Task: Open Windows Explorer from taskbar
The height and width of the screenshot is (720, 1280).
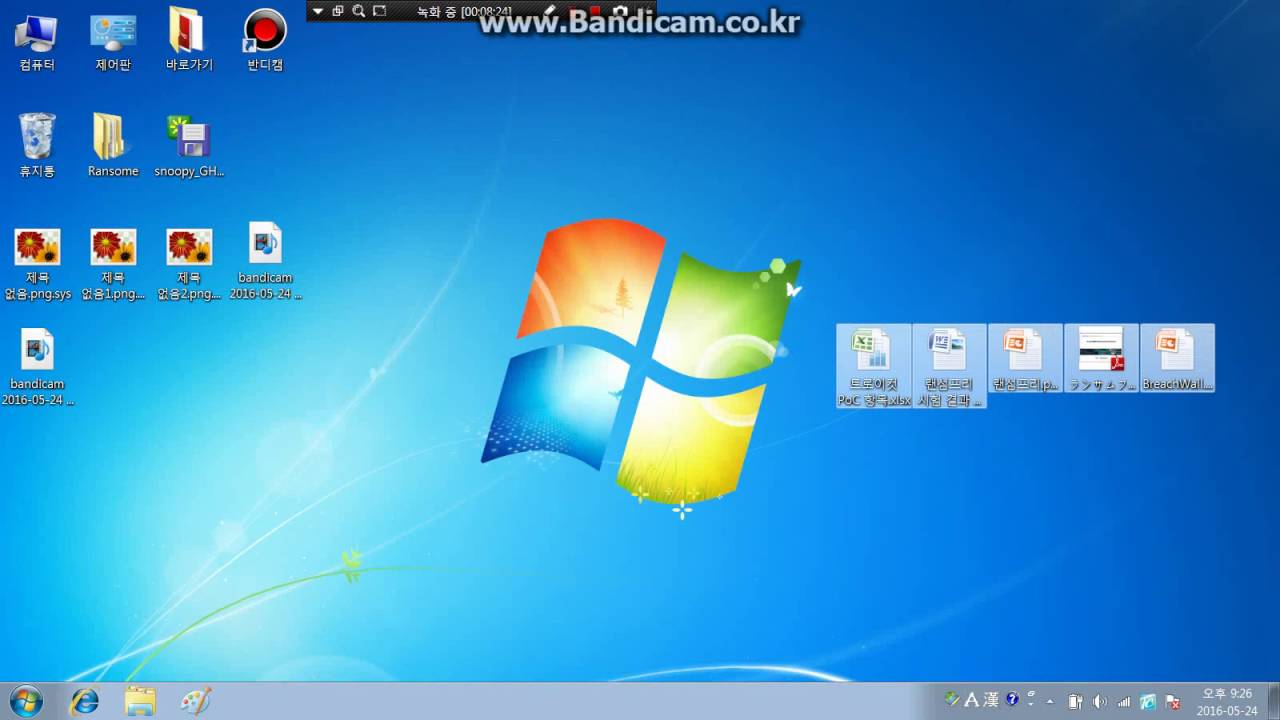Action: pos(140,702)
